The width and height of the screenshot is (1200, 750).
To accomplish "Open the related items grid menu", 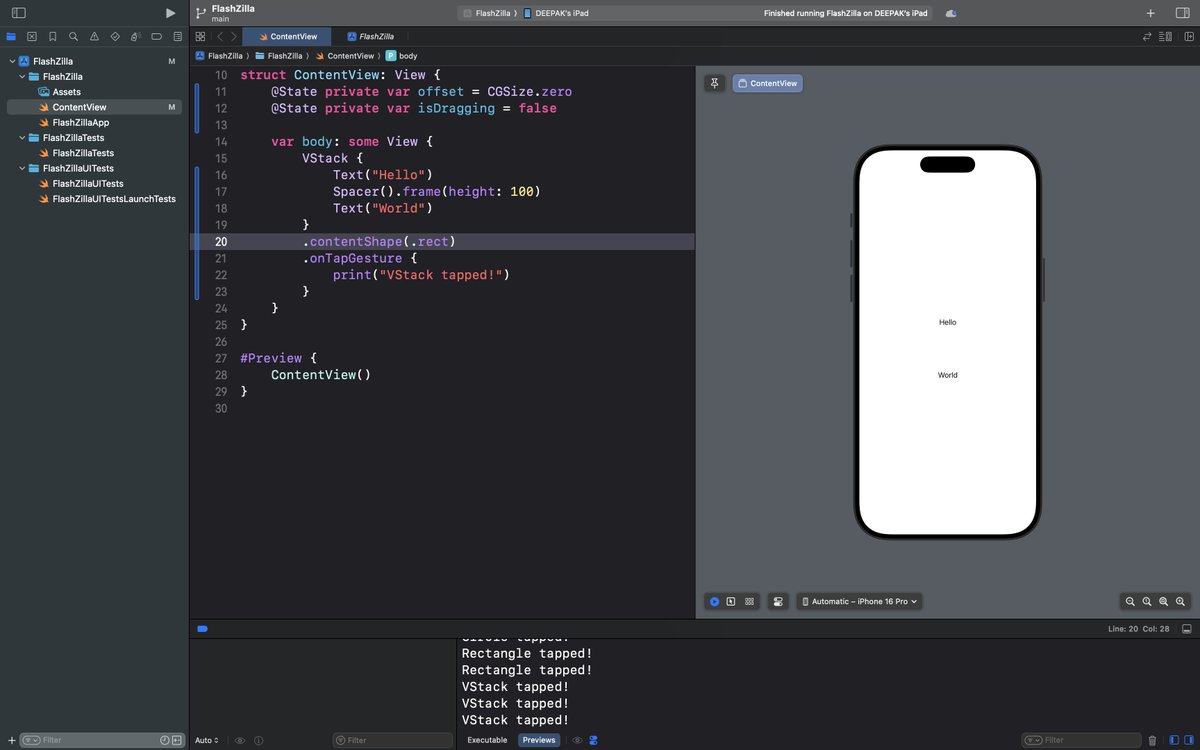I will coord(200,36).
